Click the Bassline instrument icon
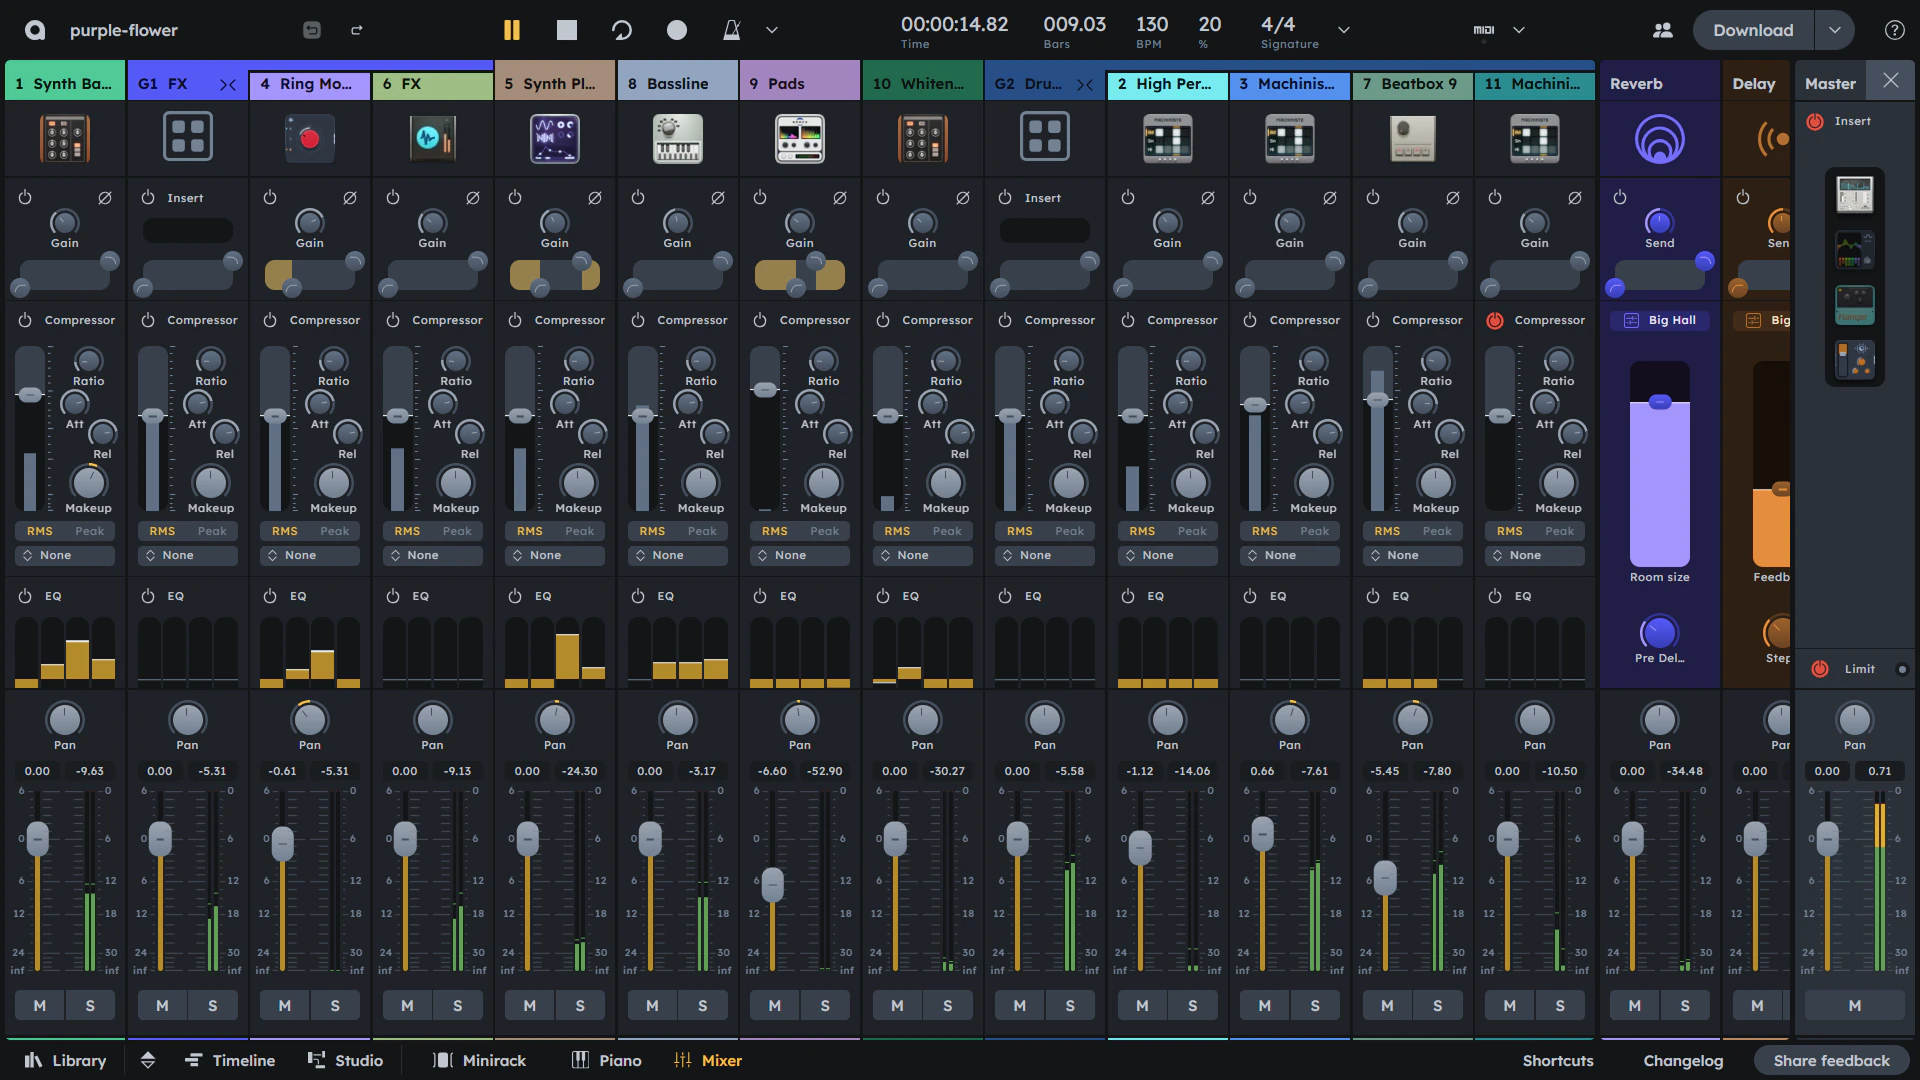Screen dimensions: 1920x1080 pos(677,138)
